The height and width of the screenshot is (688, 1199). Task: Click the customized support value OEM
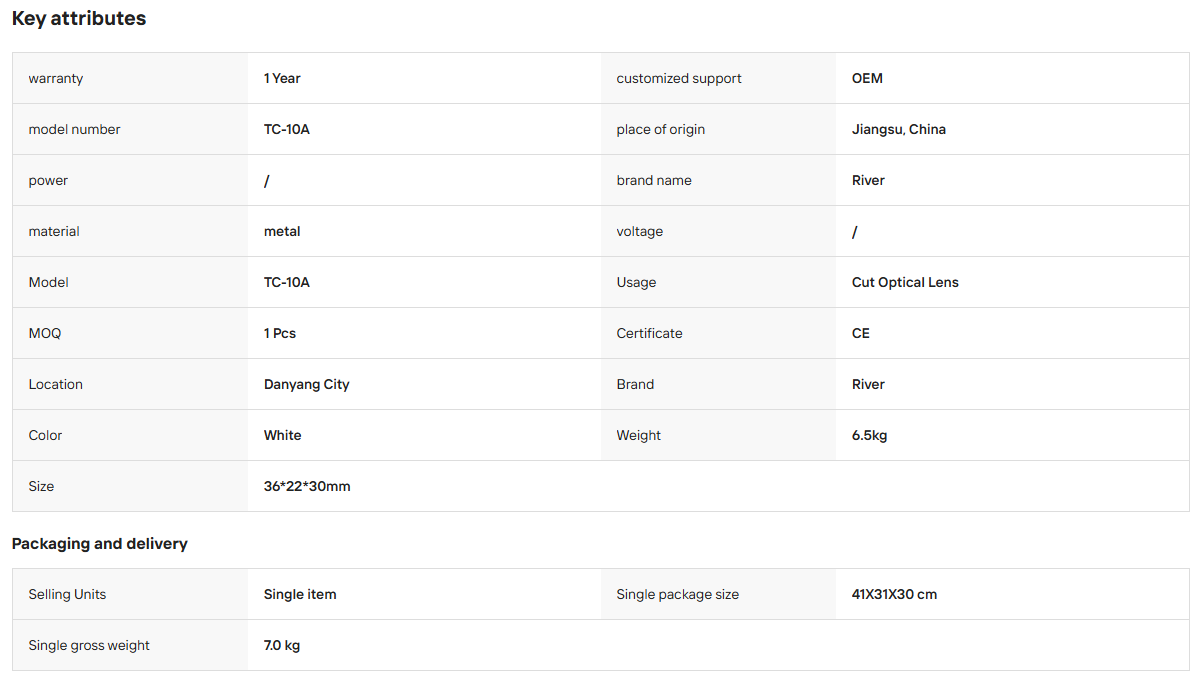tap(867, 78)
